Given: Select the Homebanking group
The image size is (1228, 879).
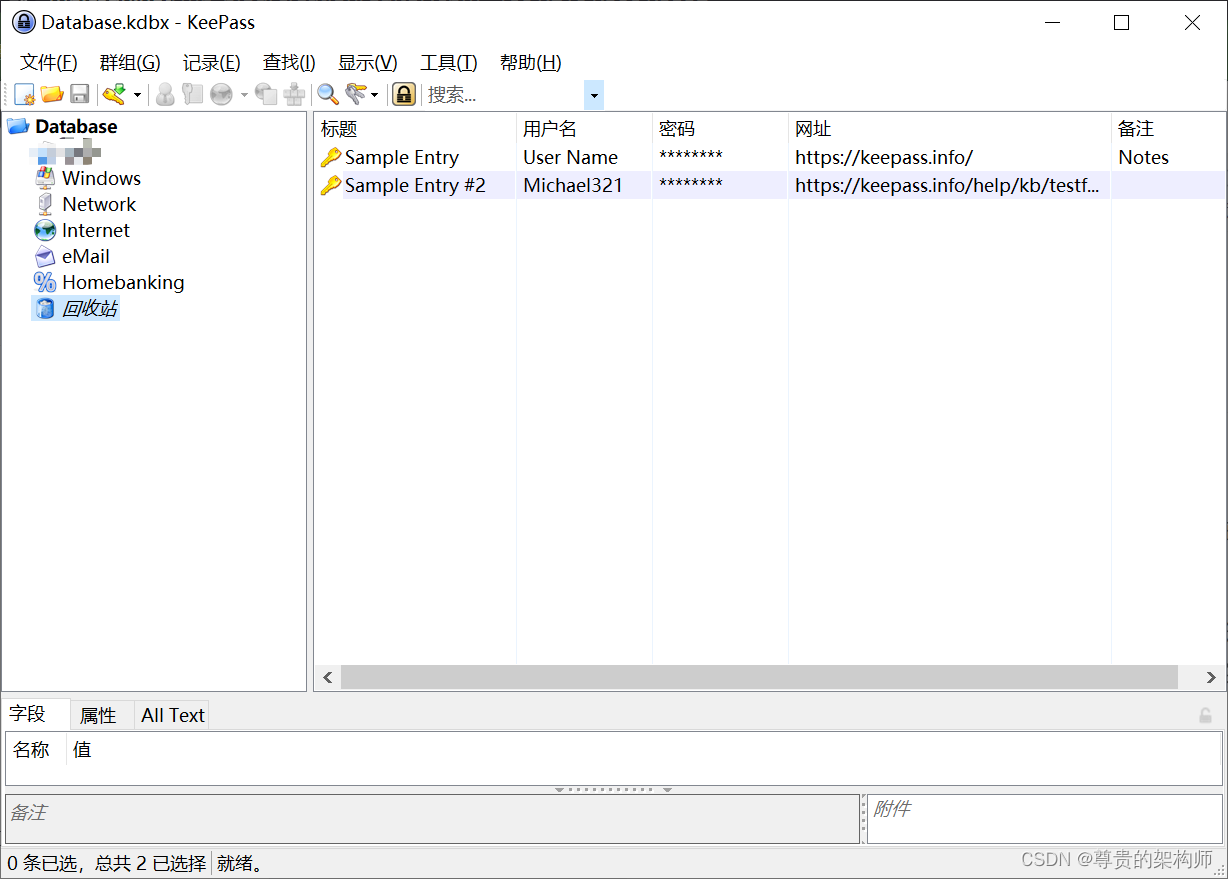Looking at the screenshot, I should (x=123, y=282).
